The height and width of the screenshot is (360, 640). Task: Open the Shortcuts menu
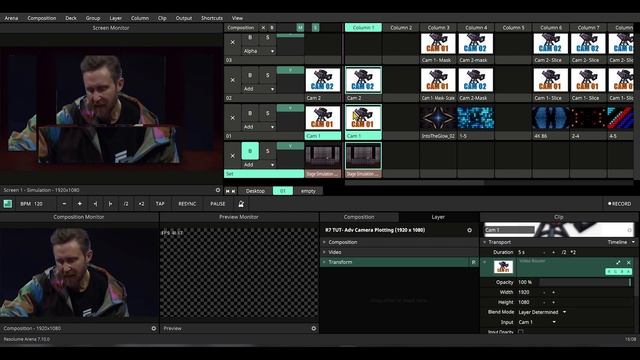point(212,18)
